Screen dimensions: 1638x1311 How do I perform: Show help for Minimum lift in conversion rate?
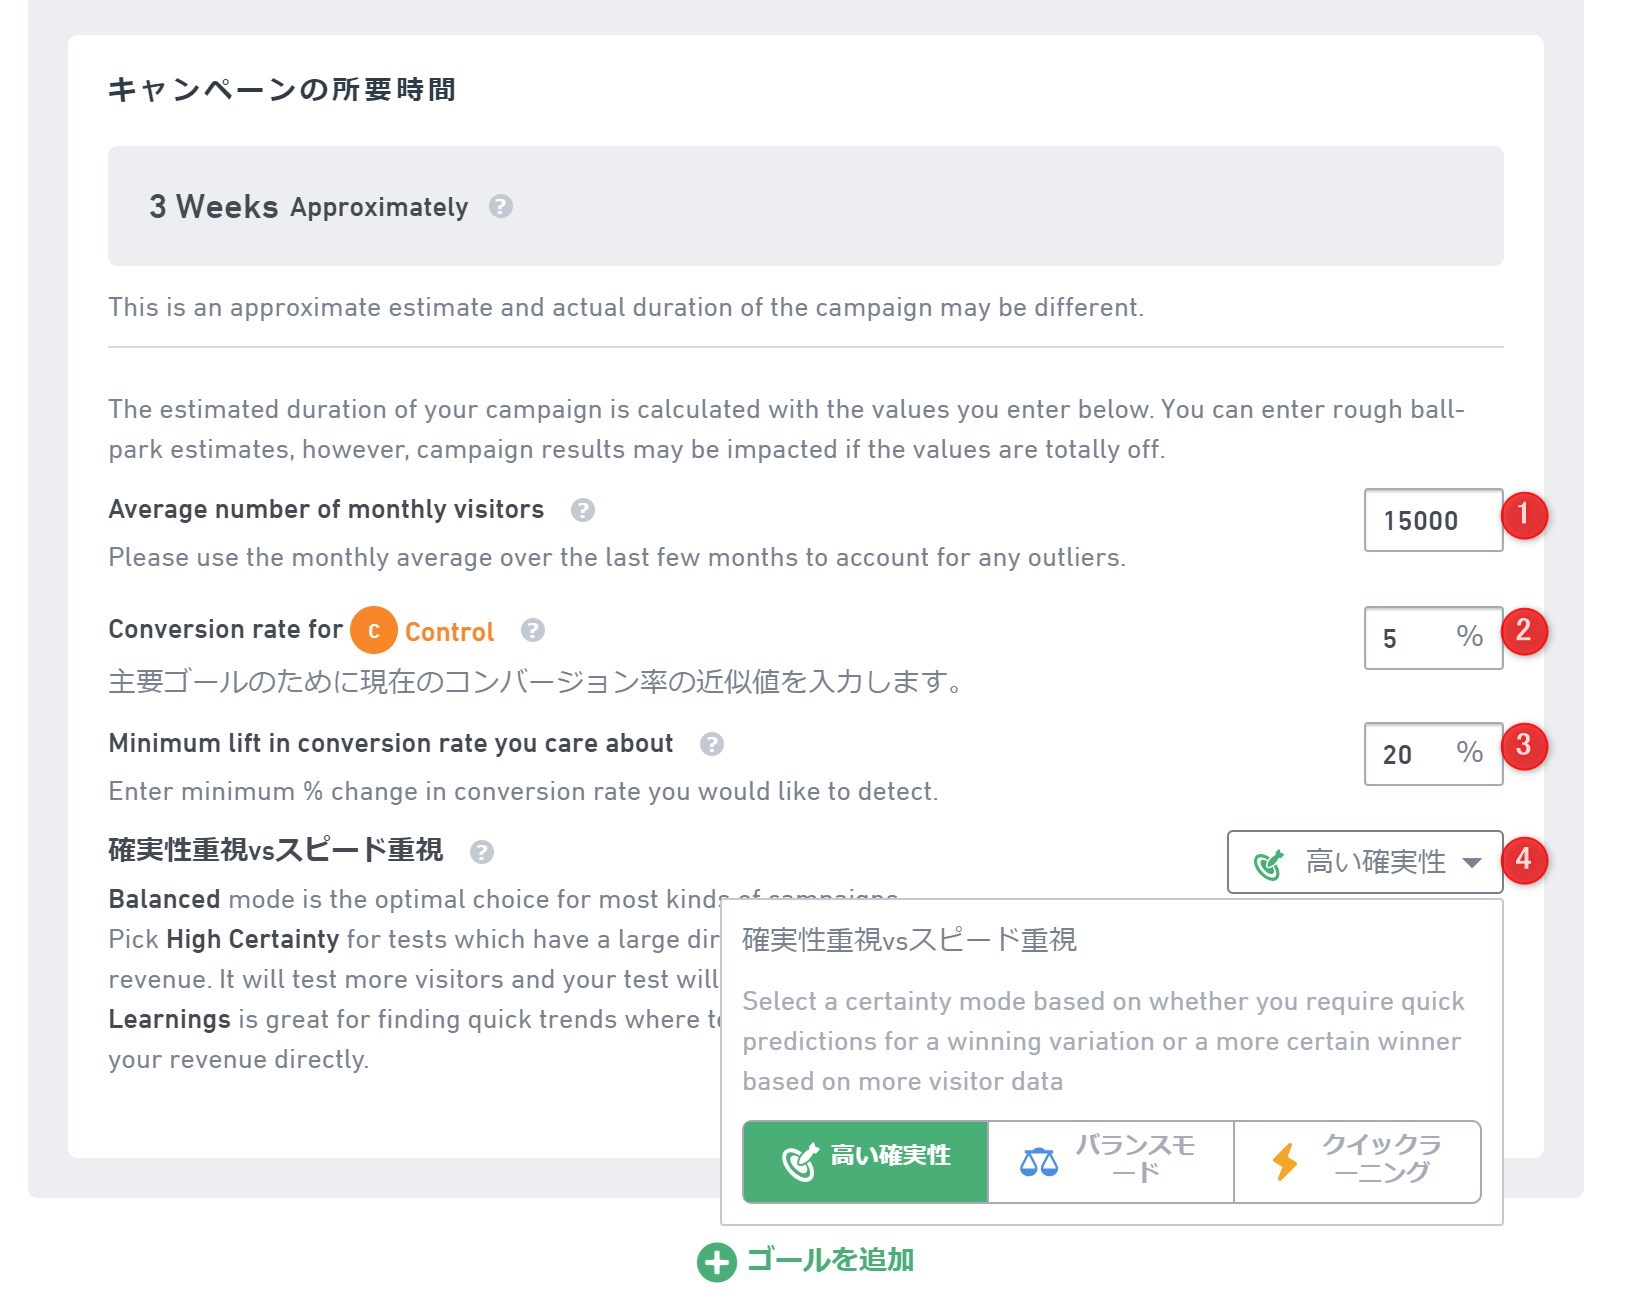[x=712, y=744]
